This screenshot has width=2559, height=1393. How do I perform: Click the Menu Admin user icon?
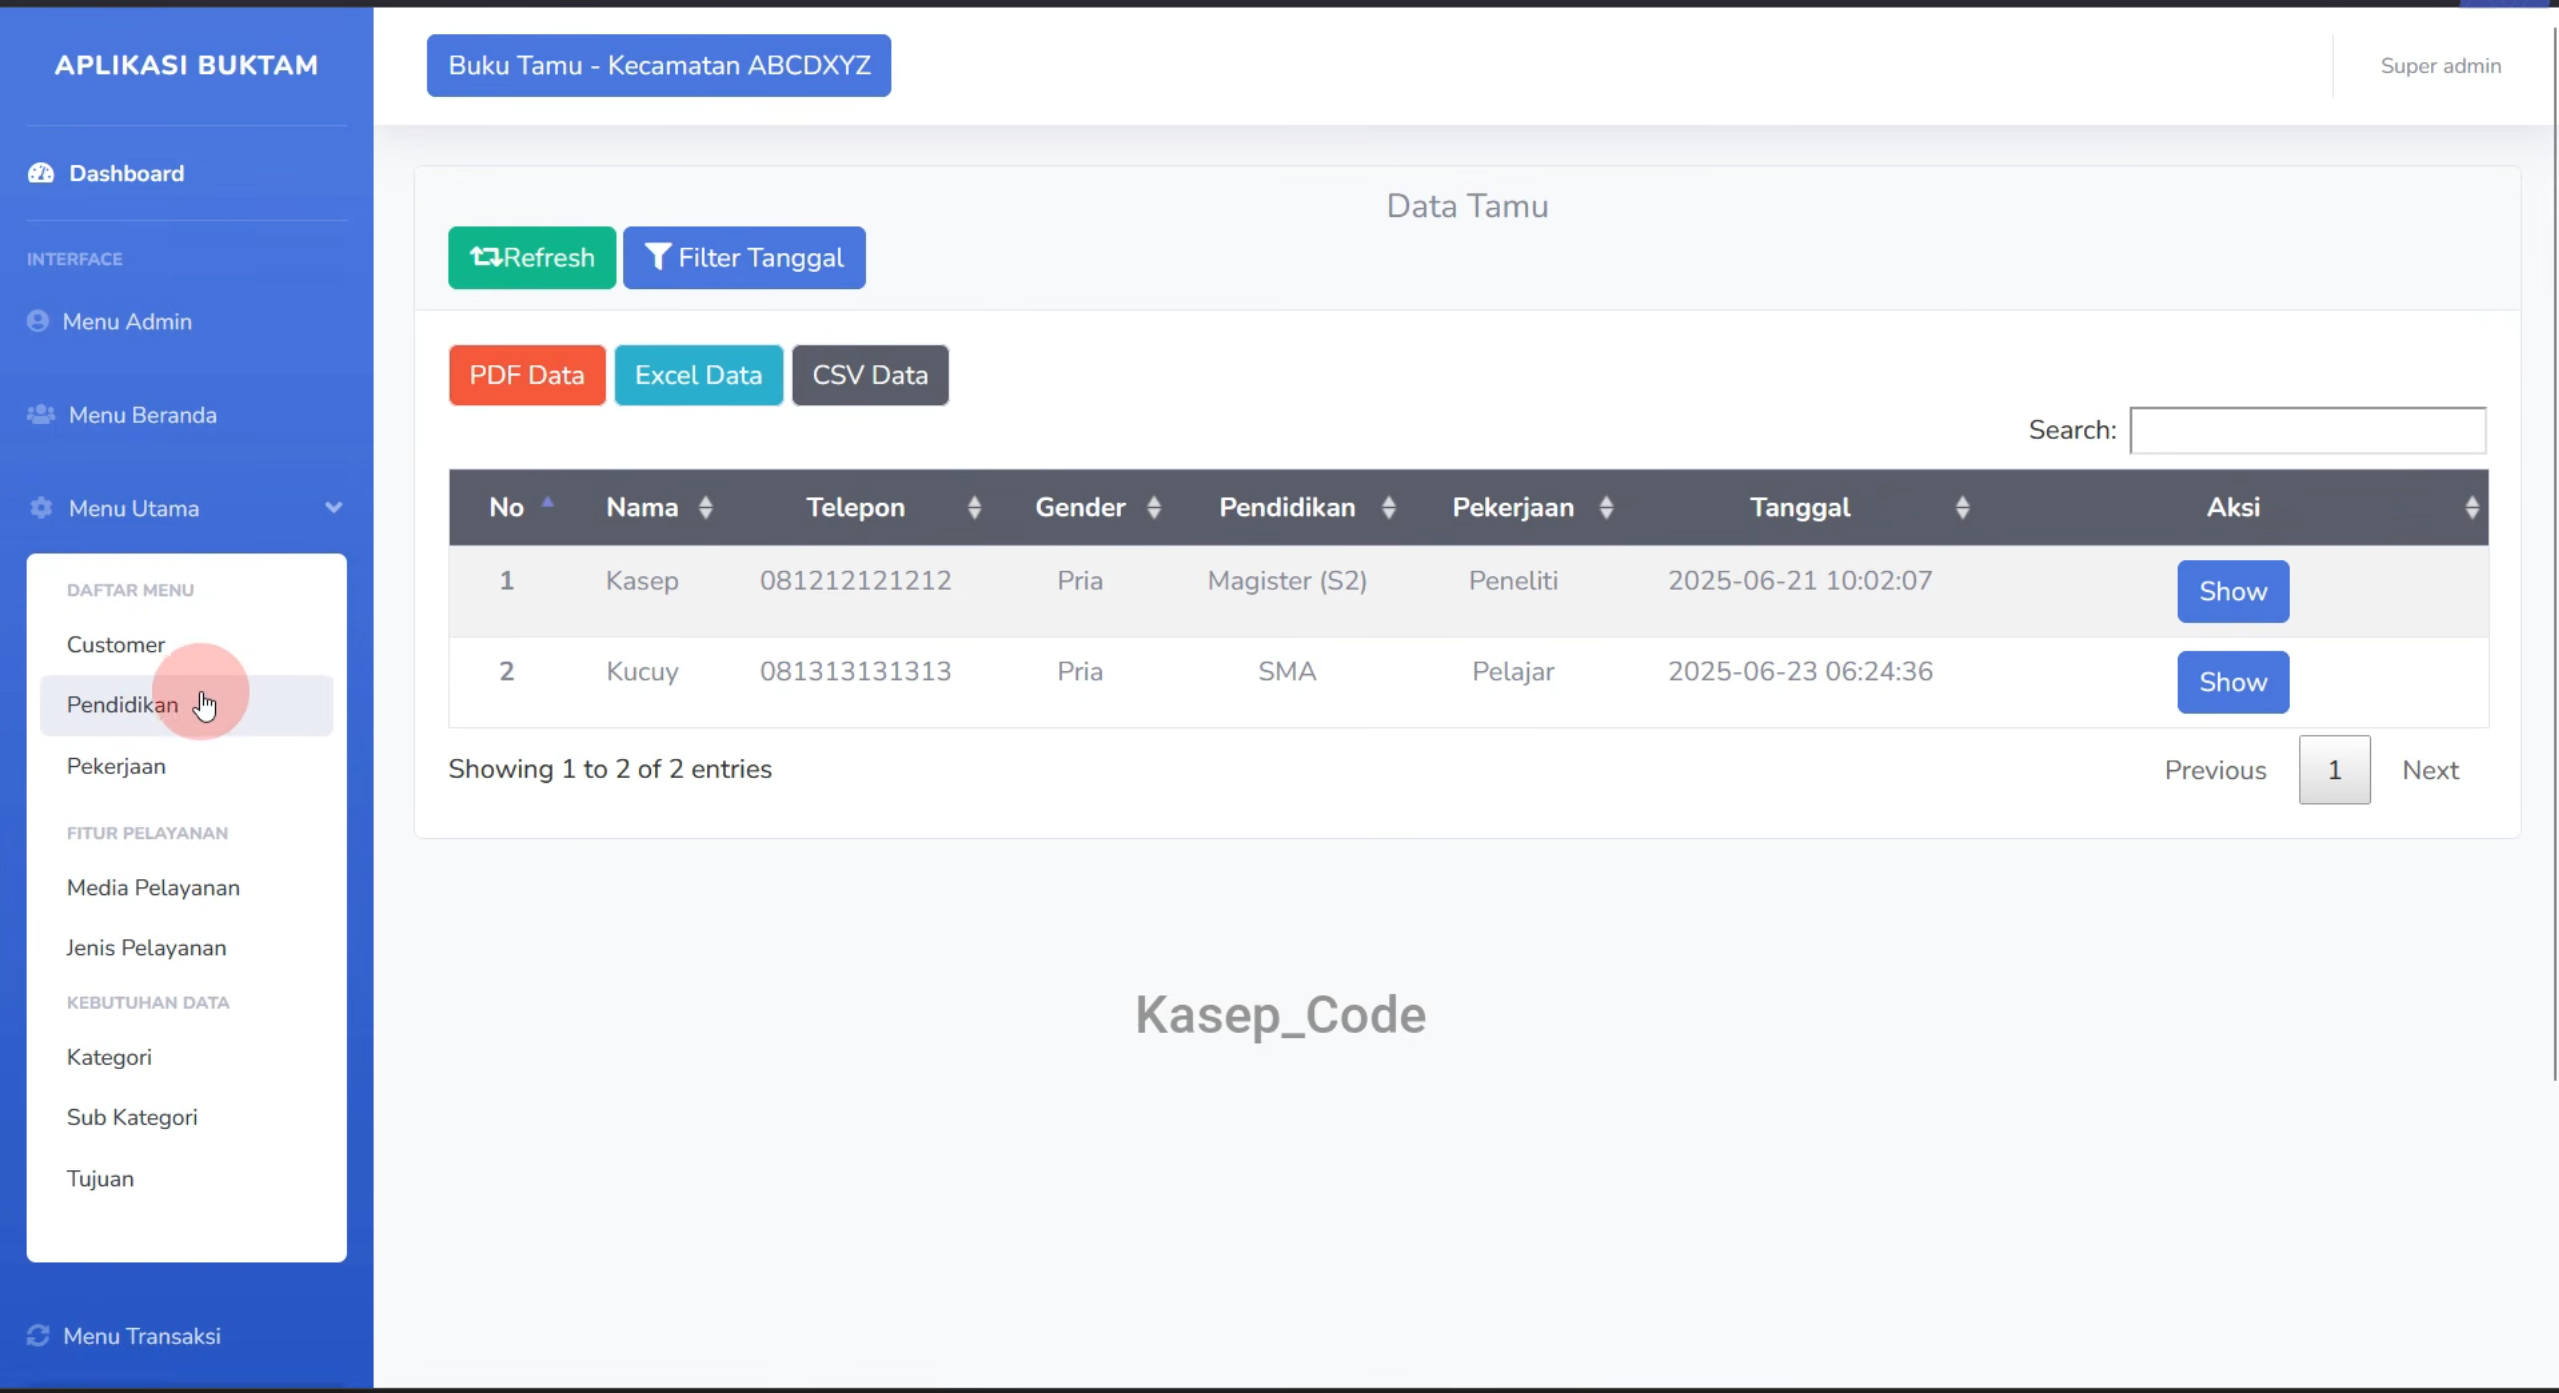coord(38,321)
